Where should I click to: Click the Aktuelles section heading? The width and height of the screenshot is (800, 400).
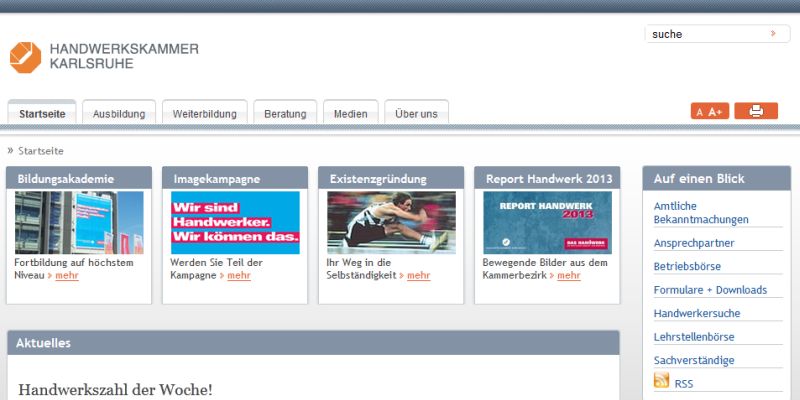click(x=43, y=343)
